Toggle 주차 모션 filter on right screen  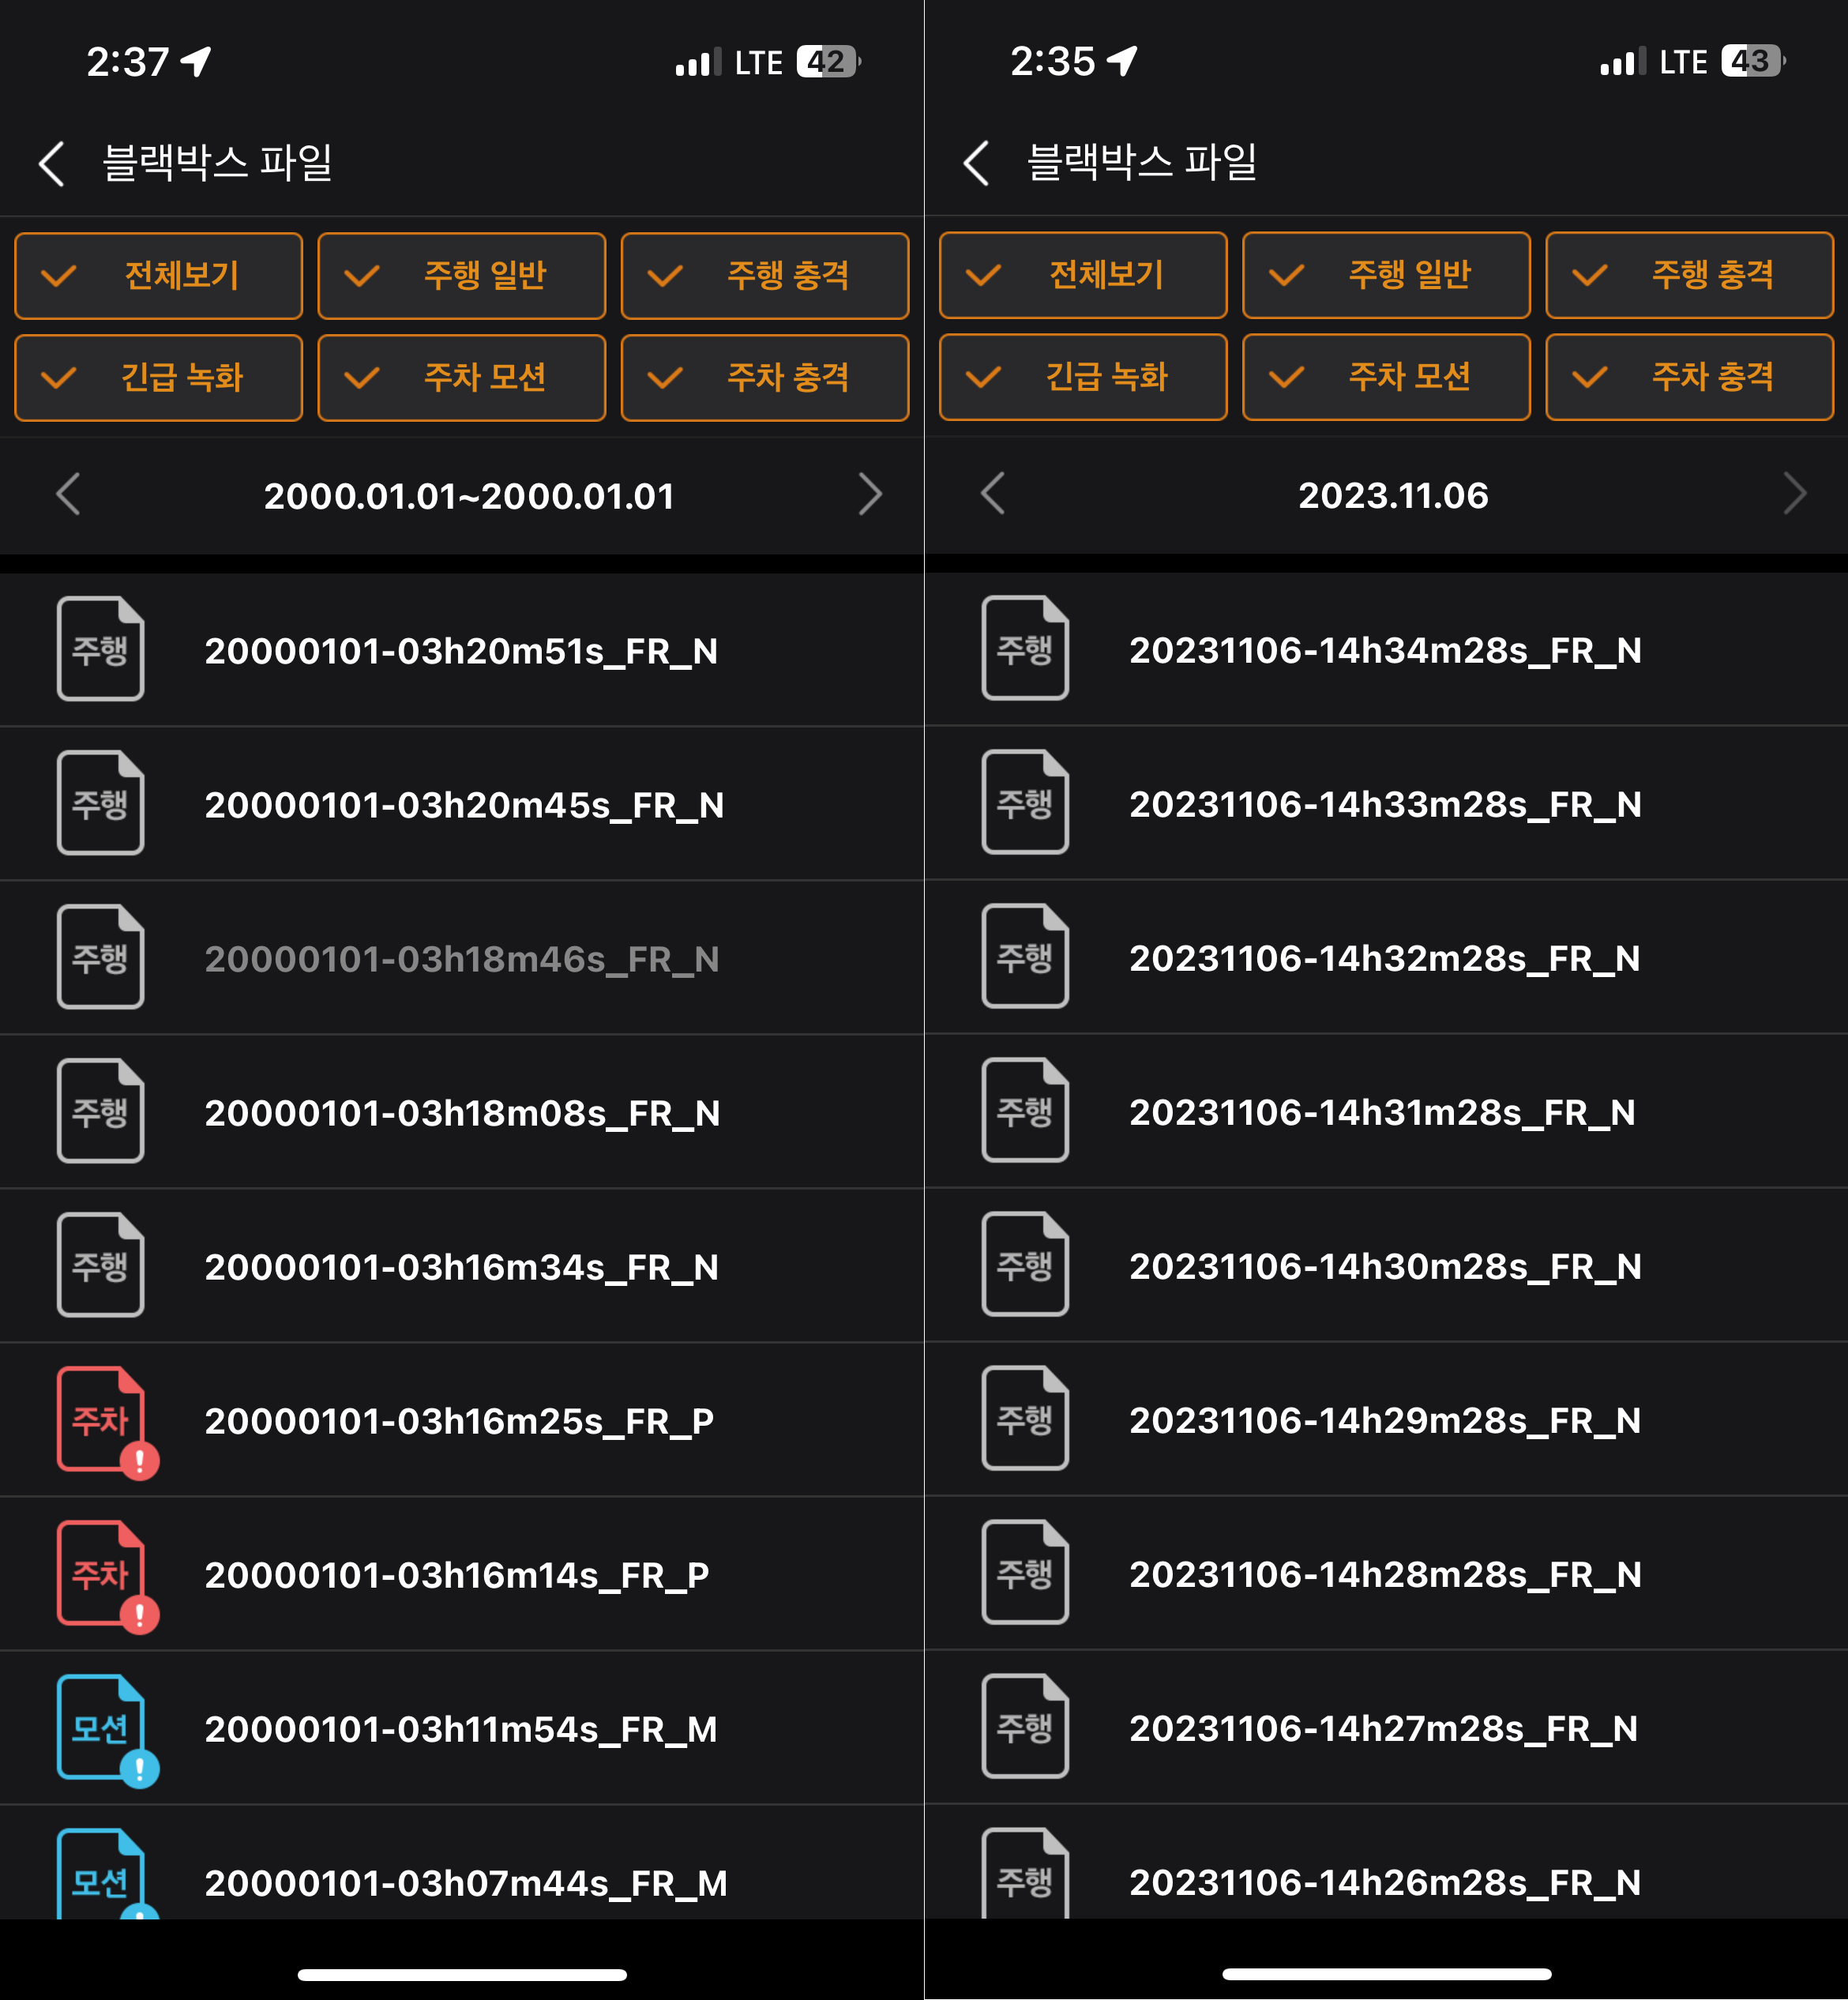(x=1386, y=377)
